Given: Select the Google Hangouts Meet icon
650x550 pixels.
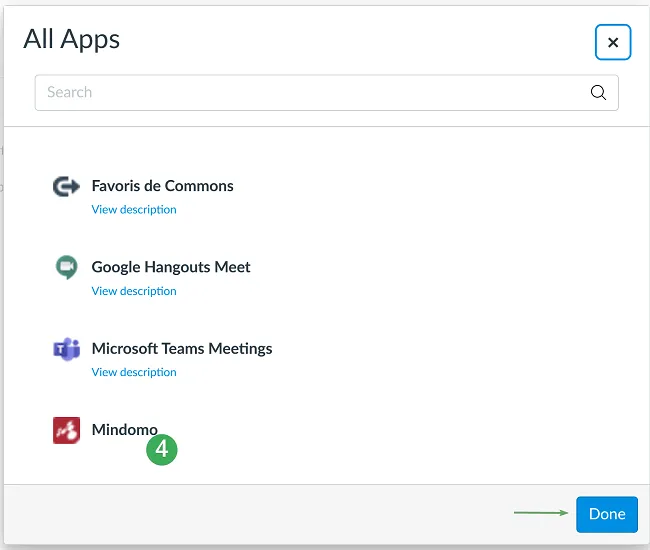Looking at the screenshot, I should [x=66, y=267].
